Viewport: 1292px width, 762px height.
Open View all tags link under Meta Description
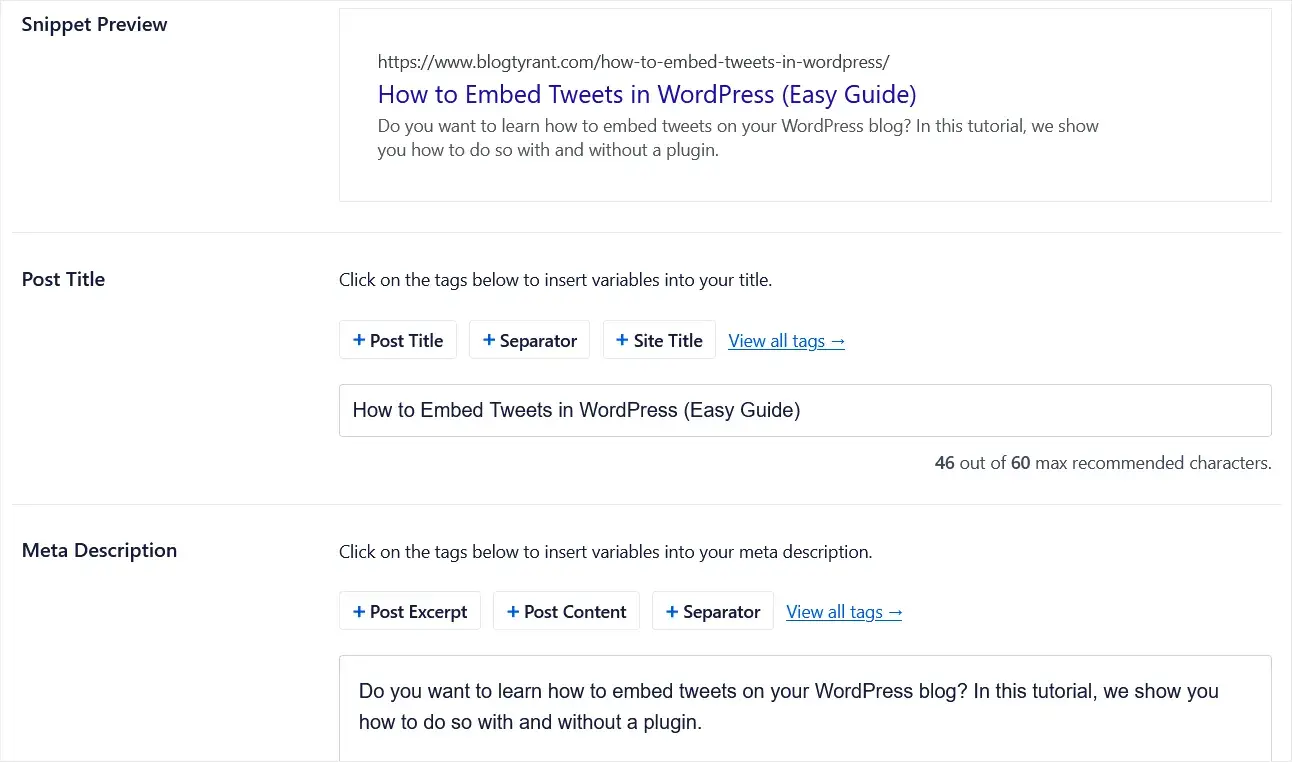(x=844, y=612)
